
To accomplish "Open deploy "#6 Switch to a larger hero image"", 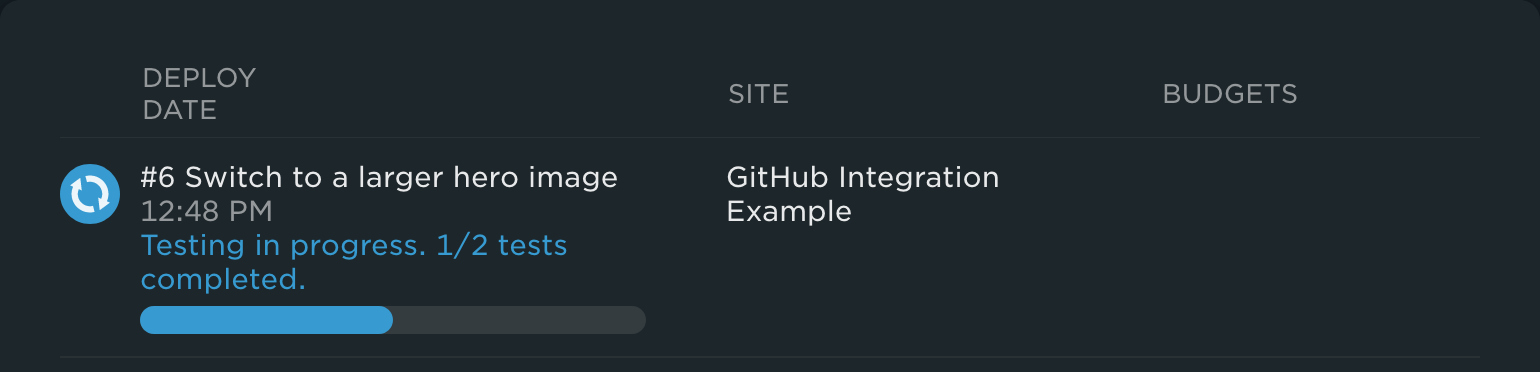I will [379, 178].
